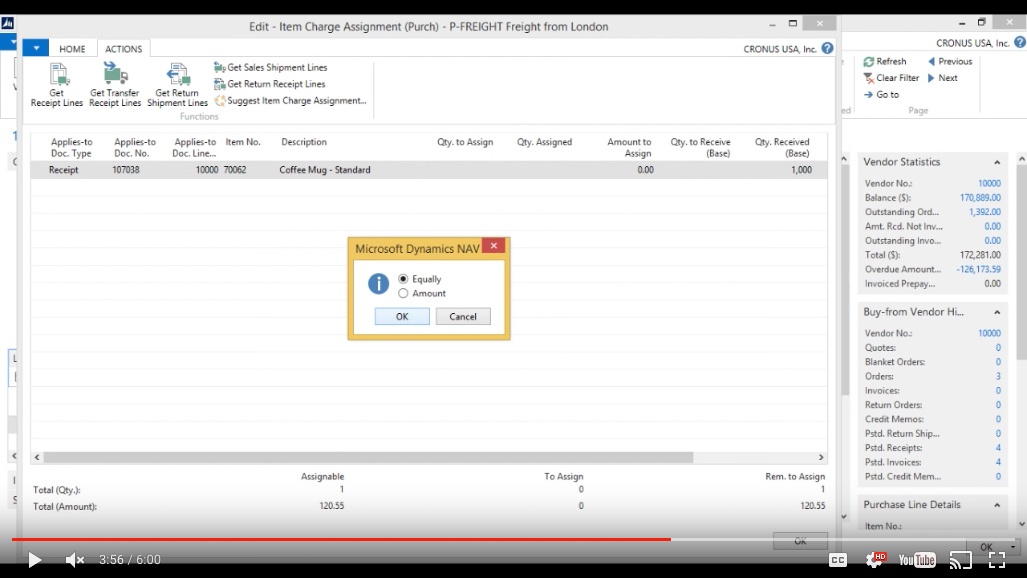Open Overdue Amounts value -126,173.59

[978, 269]
